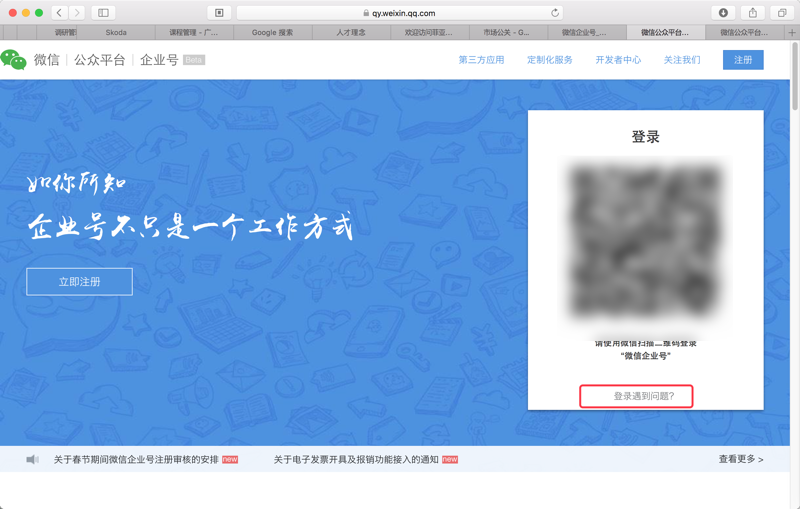Open the 关注我们 link
Screen dimensions: 800x509
click(682, 60)
